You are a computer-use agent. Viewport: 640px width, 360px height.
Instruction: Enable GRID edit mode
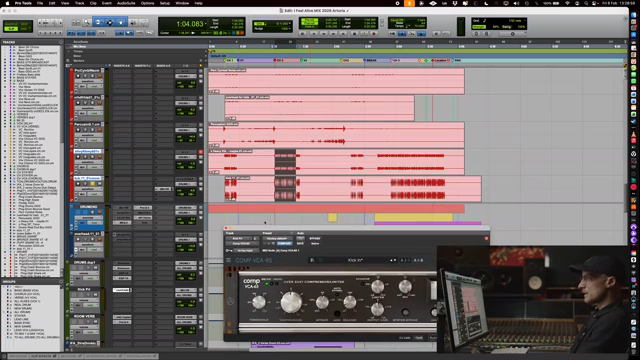click(24, 29)
